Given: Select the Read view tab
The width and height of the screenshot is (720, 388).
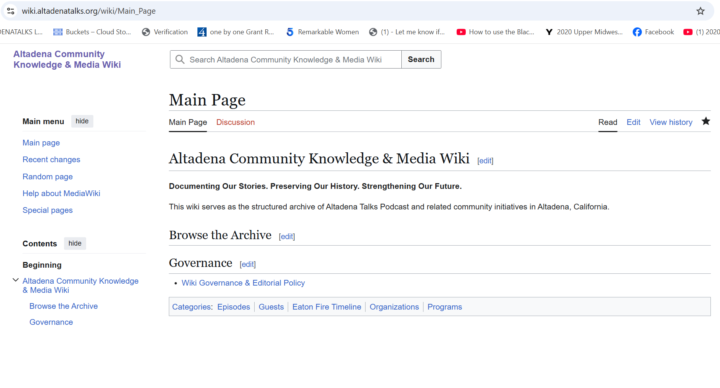Looking at the screenshot, I should pyautogui.click(x=608, y=122).
